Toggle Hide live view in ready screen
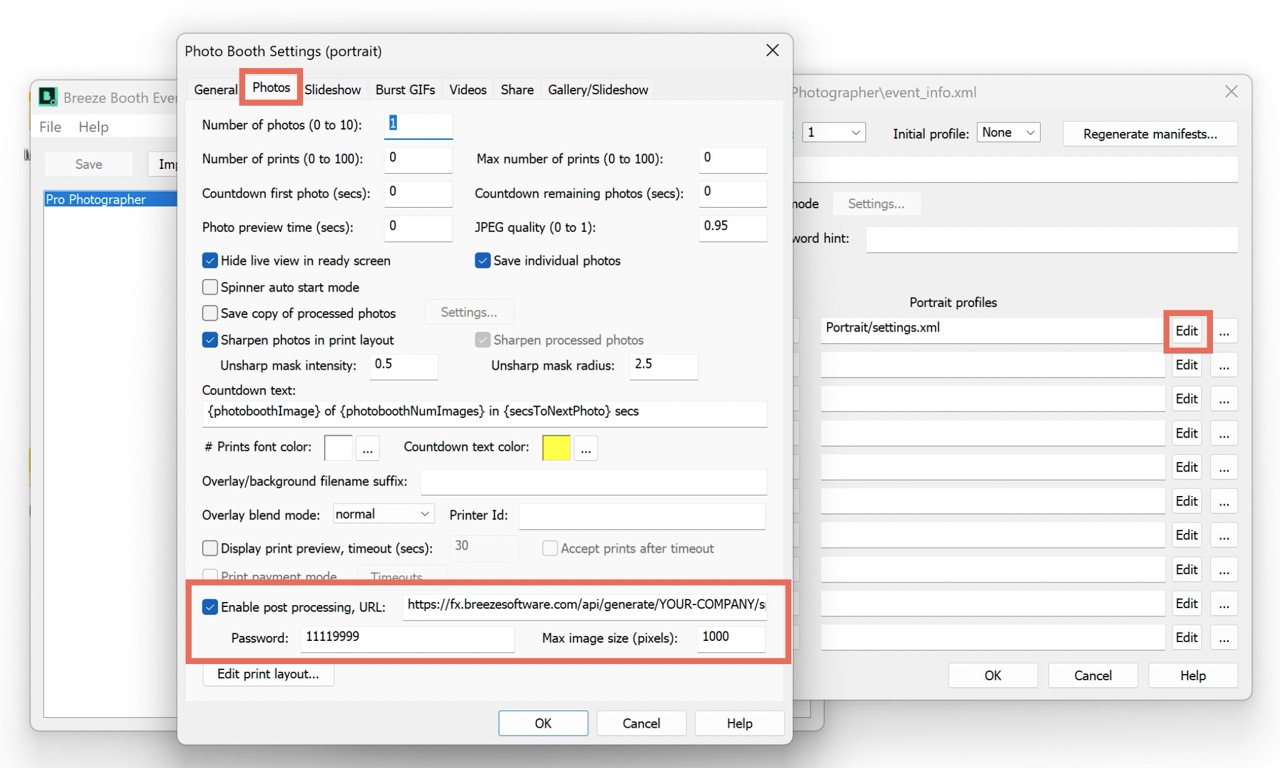1280x768 pixels. click(x=210, y=260)
